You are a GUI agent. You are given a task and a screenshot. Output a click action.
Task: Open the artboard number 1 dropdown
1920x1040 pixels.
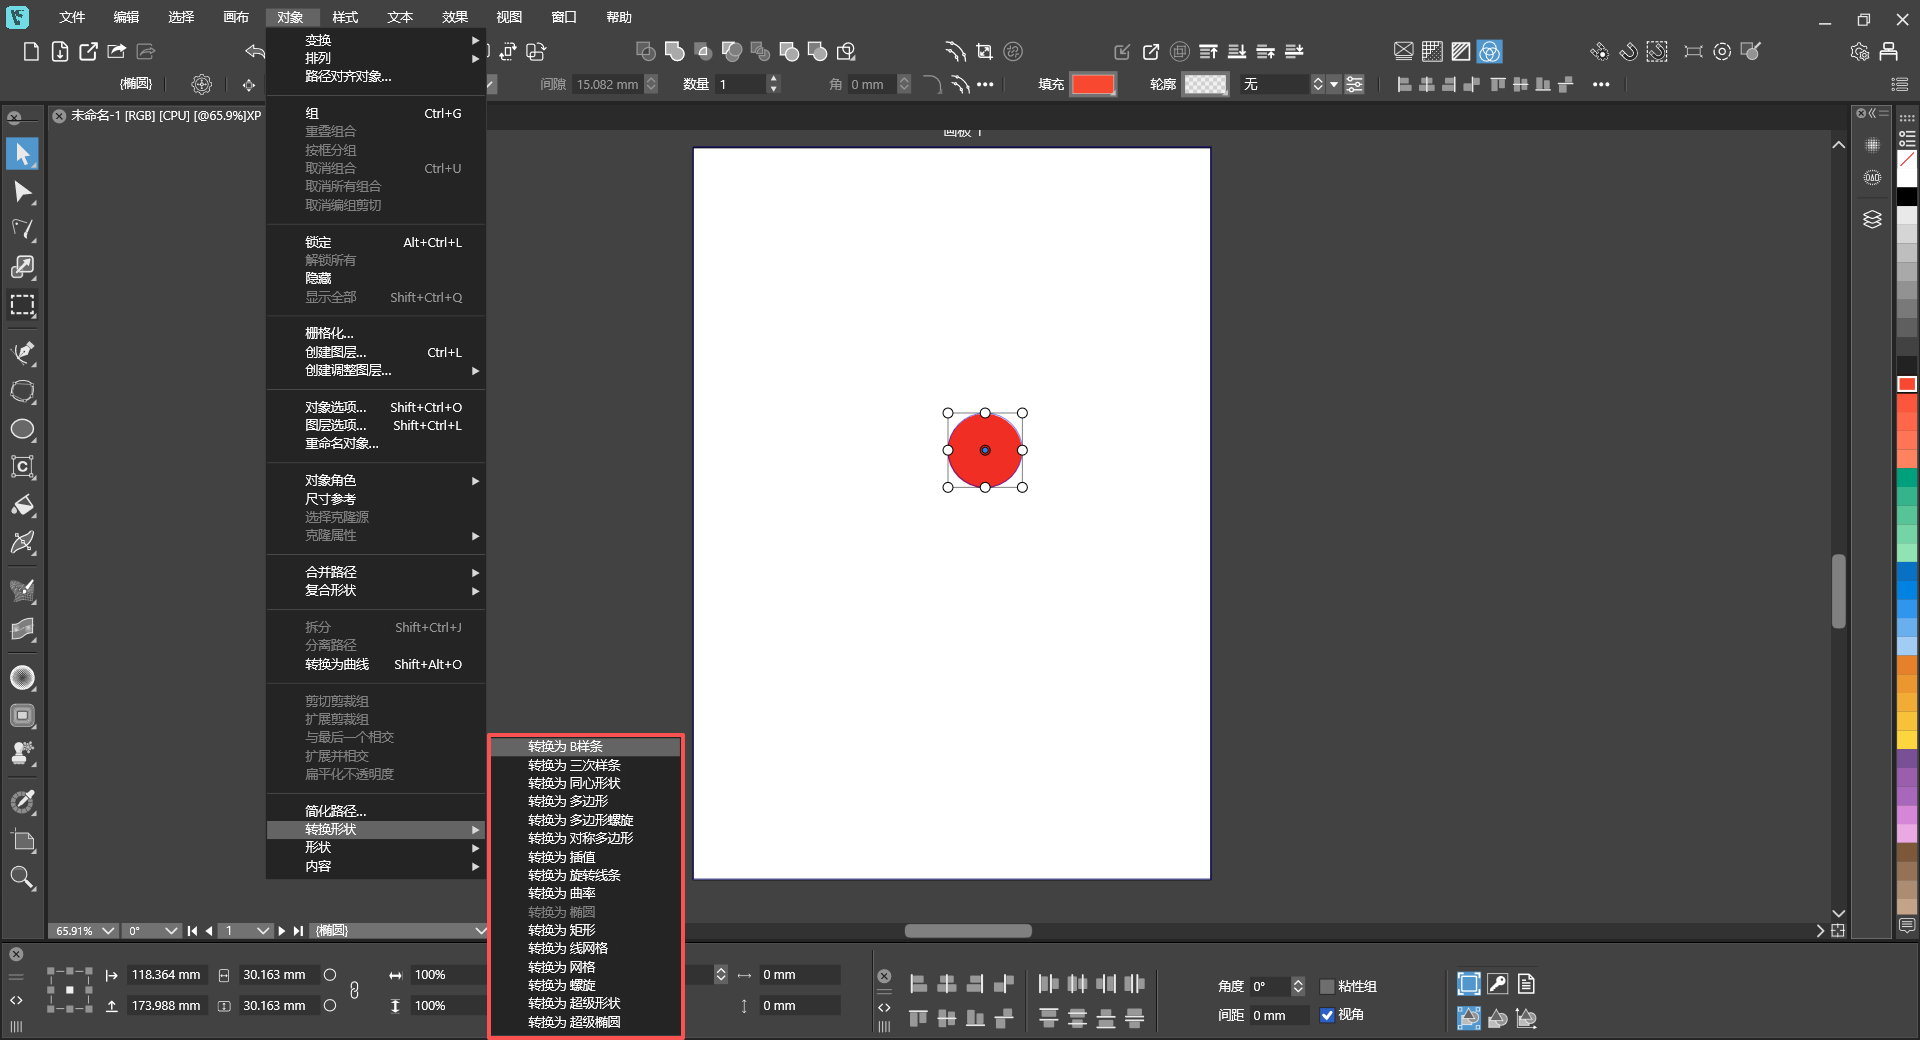click(x=263, y=931)
